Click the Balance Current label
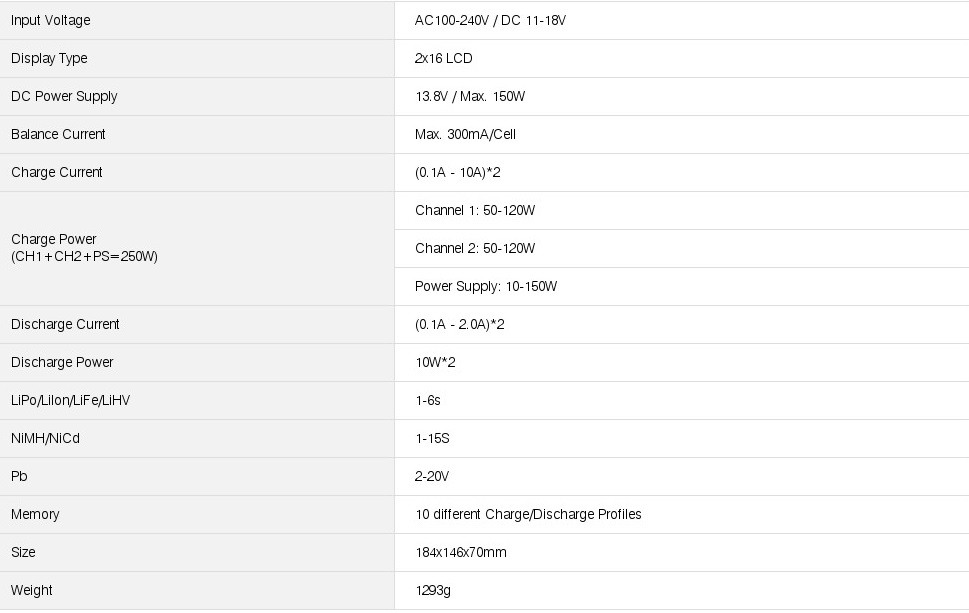Screen dimensions: 969x613 coord(58,134)
